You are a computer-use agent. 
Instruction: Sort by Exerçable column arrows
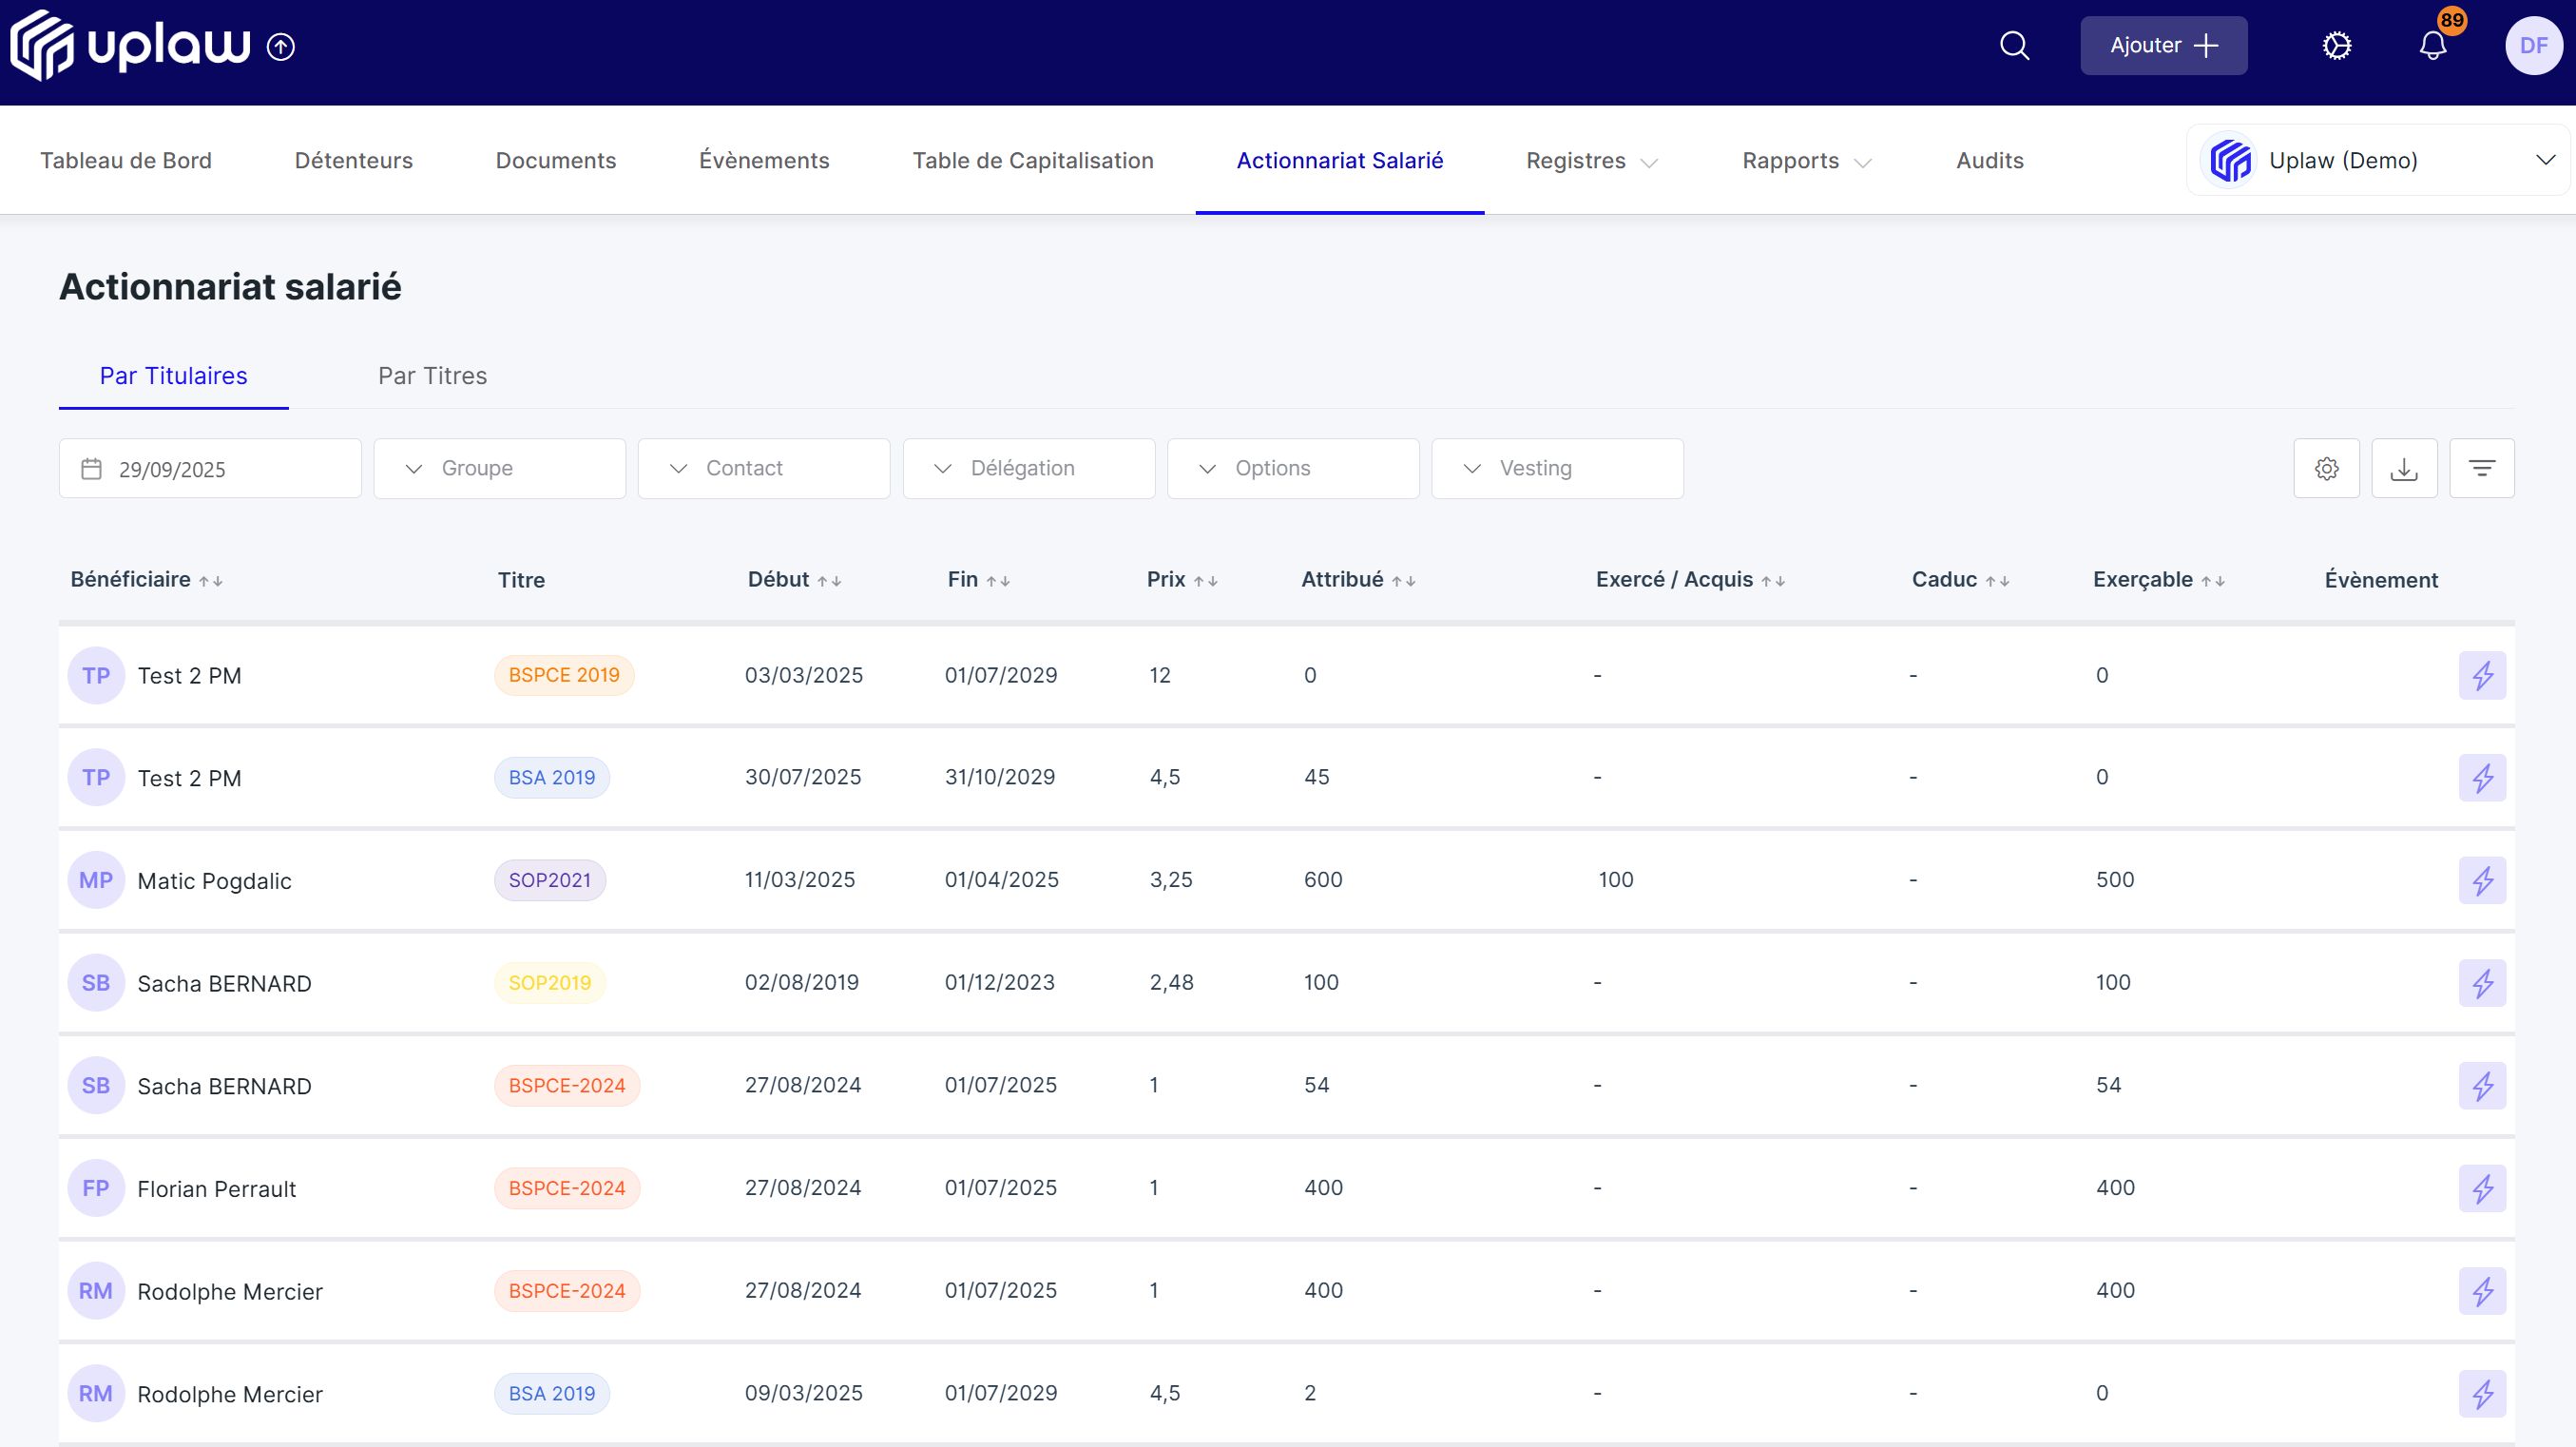[x=2213, y=581]
